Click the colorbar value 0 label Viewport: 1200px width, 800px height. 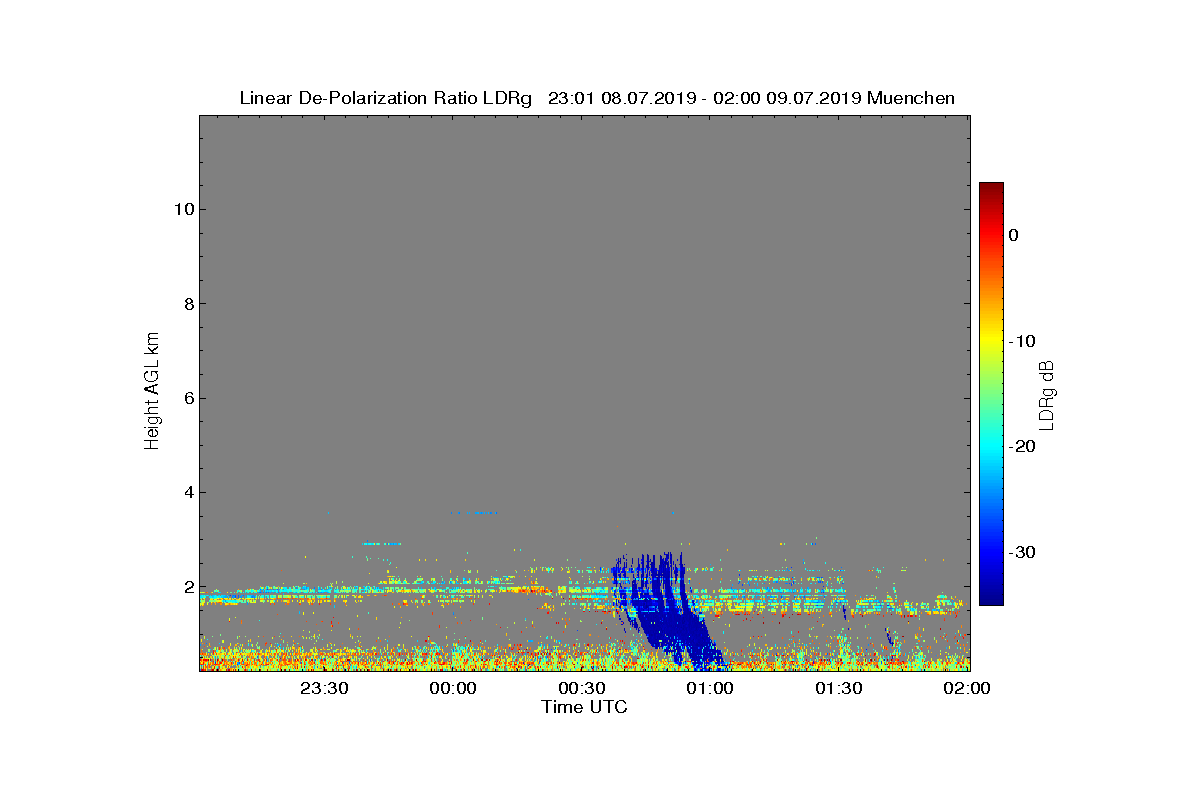pyautogui.click(x=1013, y=235)
